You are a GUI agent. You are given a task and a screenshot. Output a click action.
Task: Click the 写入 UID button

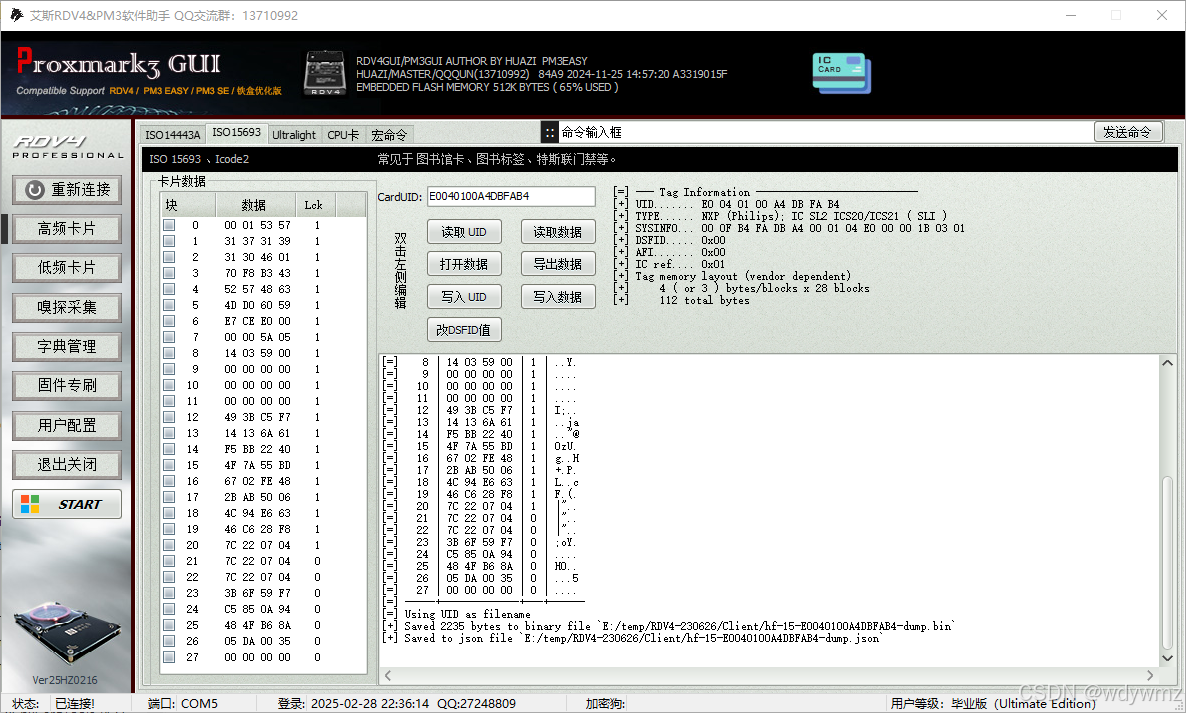(x=464, y=296)
